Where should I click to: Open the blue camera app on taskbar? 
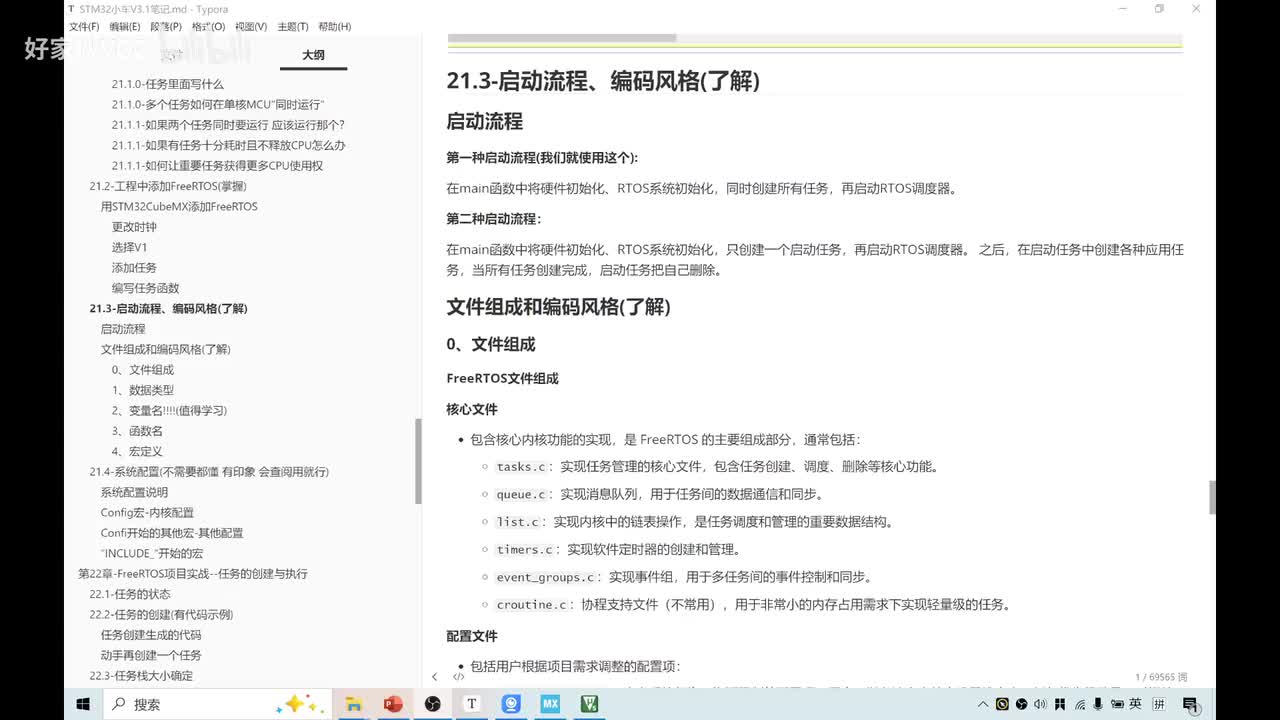tap(511, 704)
